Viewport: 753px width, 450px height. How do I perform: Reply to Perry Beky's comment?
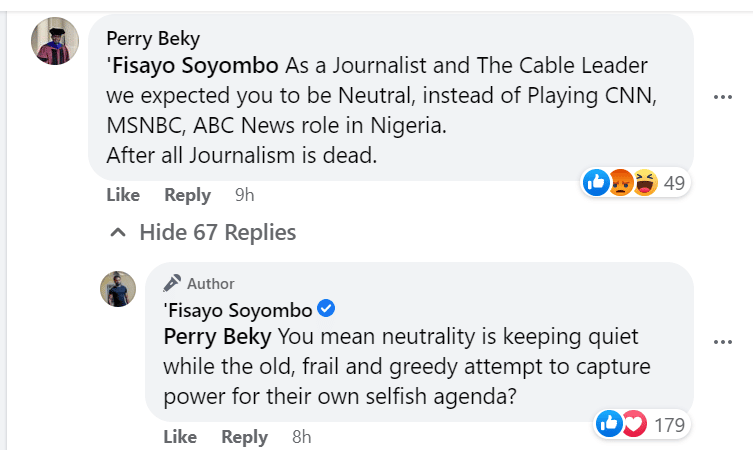[x=187, y=195]
